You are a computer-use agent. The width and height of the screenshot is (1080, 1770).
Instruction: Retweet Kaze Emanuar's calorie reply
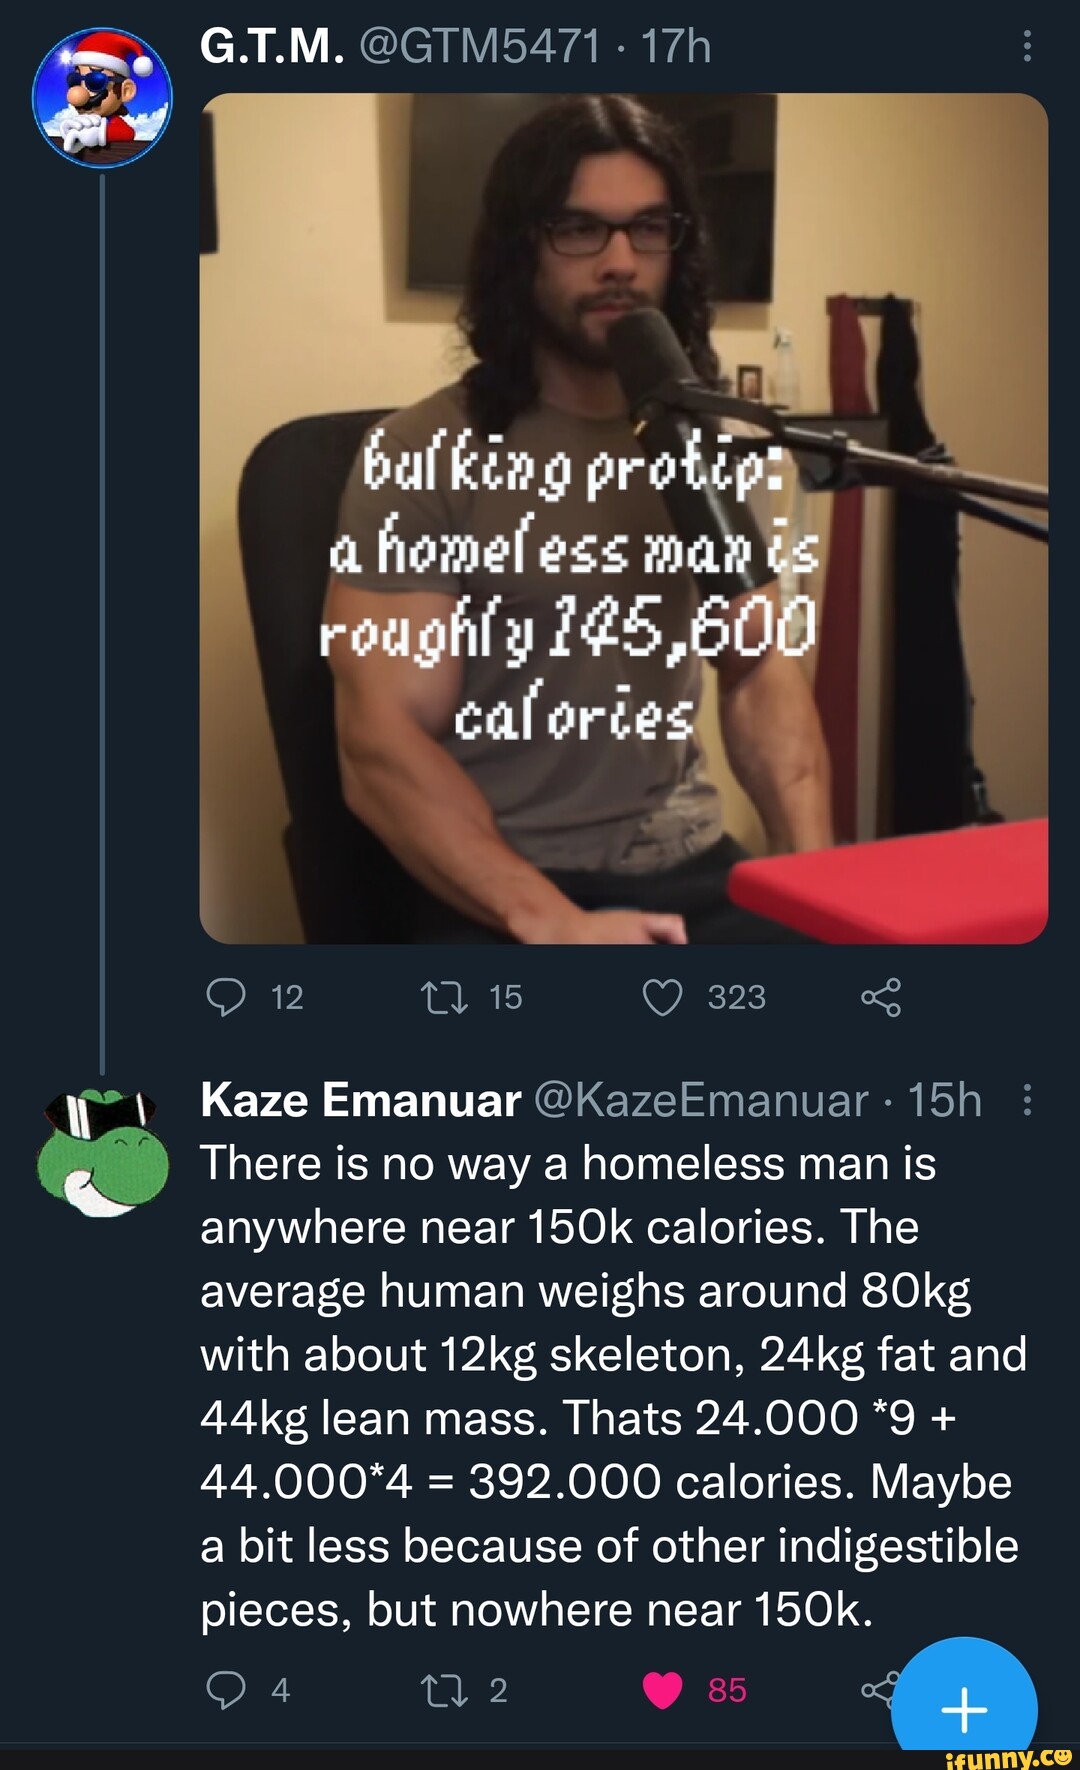click(x=444, y=1690)
